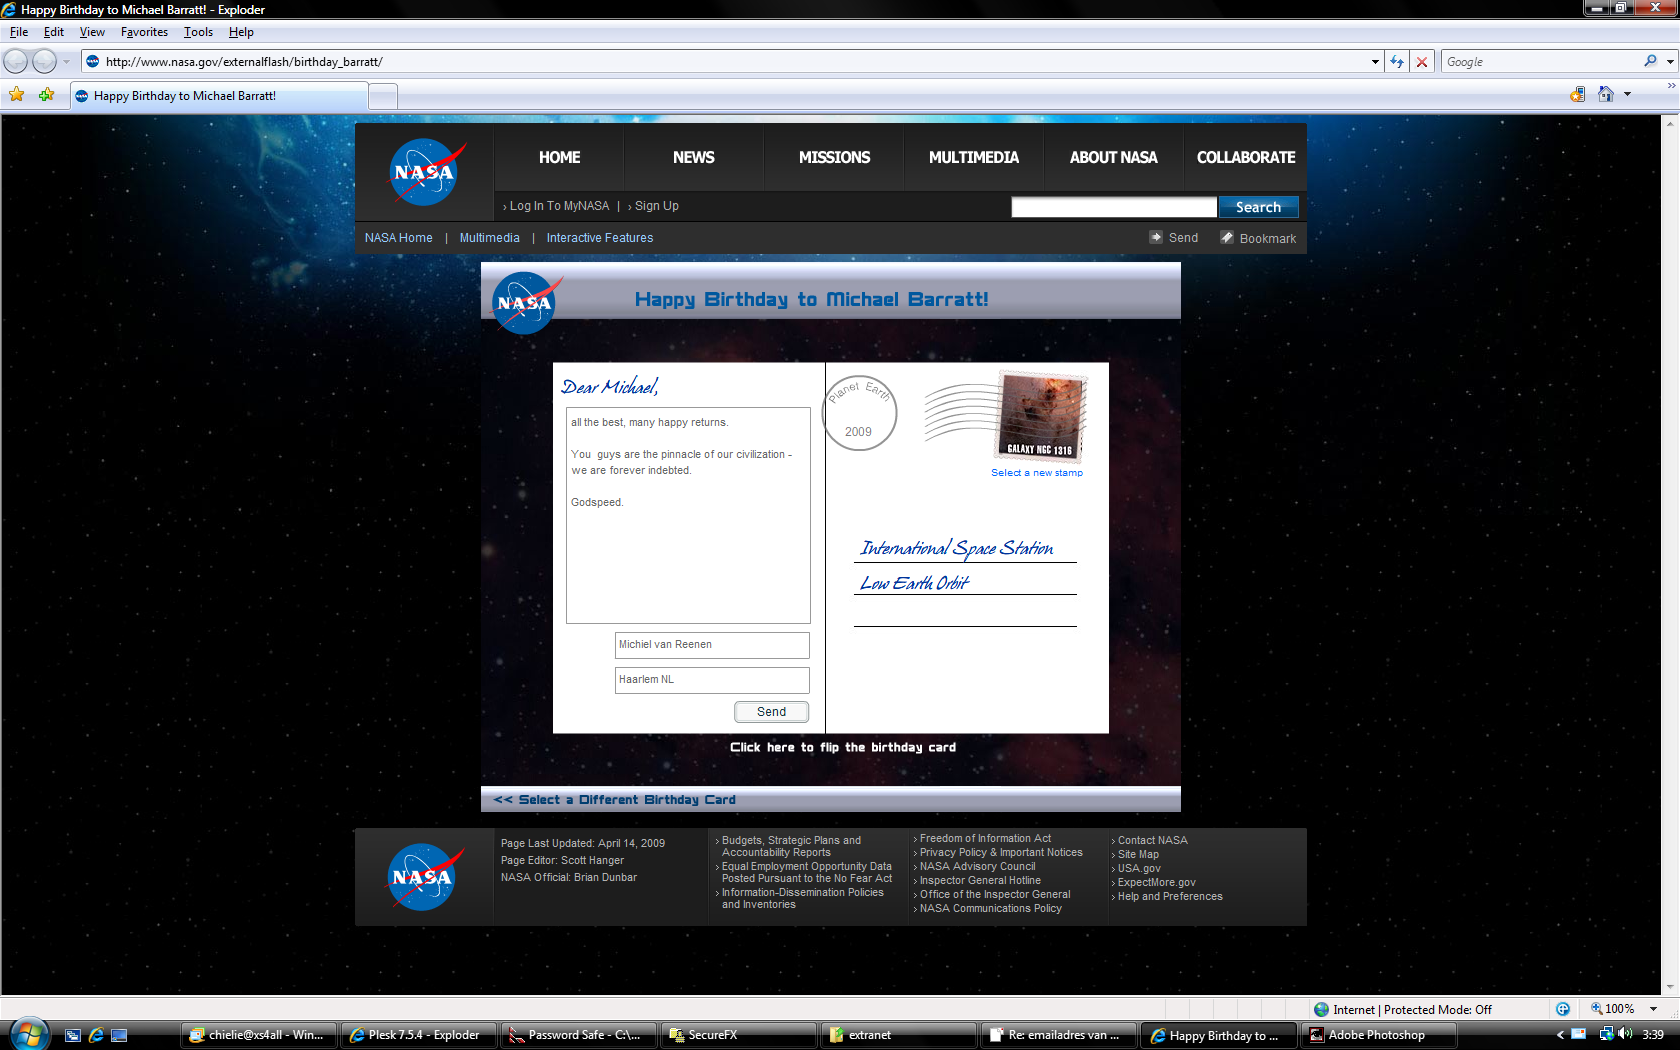Click the Internet Explorer quick launch icon
The image size is (1680, 1050).
click(96, 1035)
